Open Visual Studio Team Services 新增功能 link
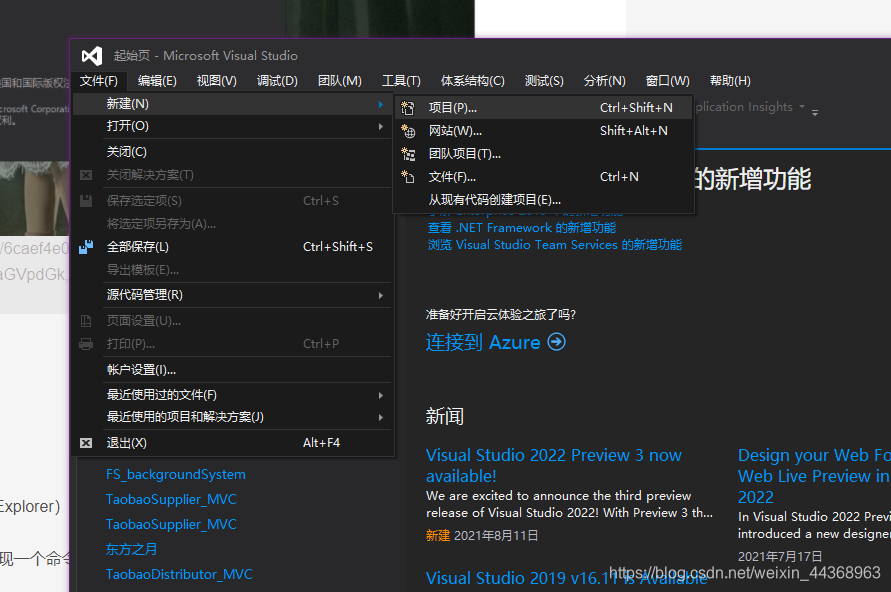 tap(555, 245)
